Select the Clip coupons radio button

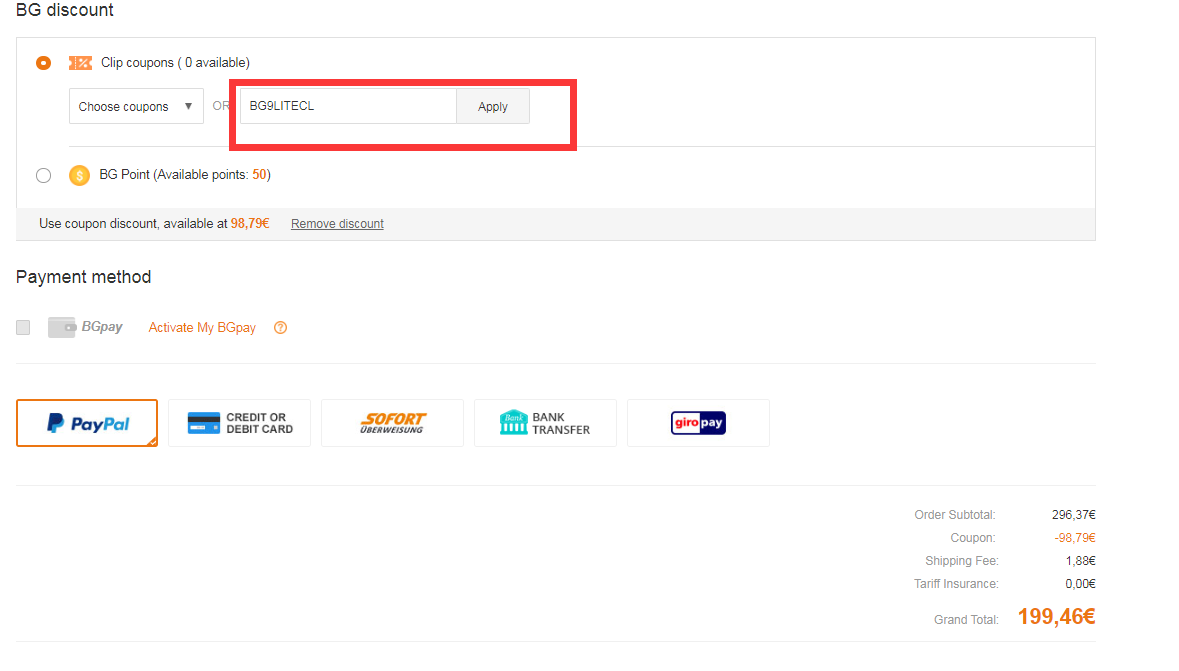[x=43, y=63]
